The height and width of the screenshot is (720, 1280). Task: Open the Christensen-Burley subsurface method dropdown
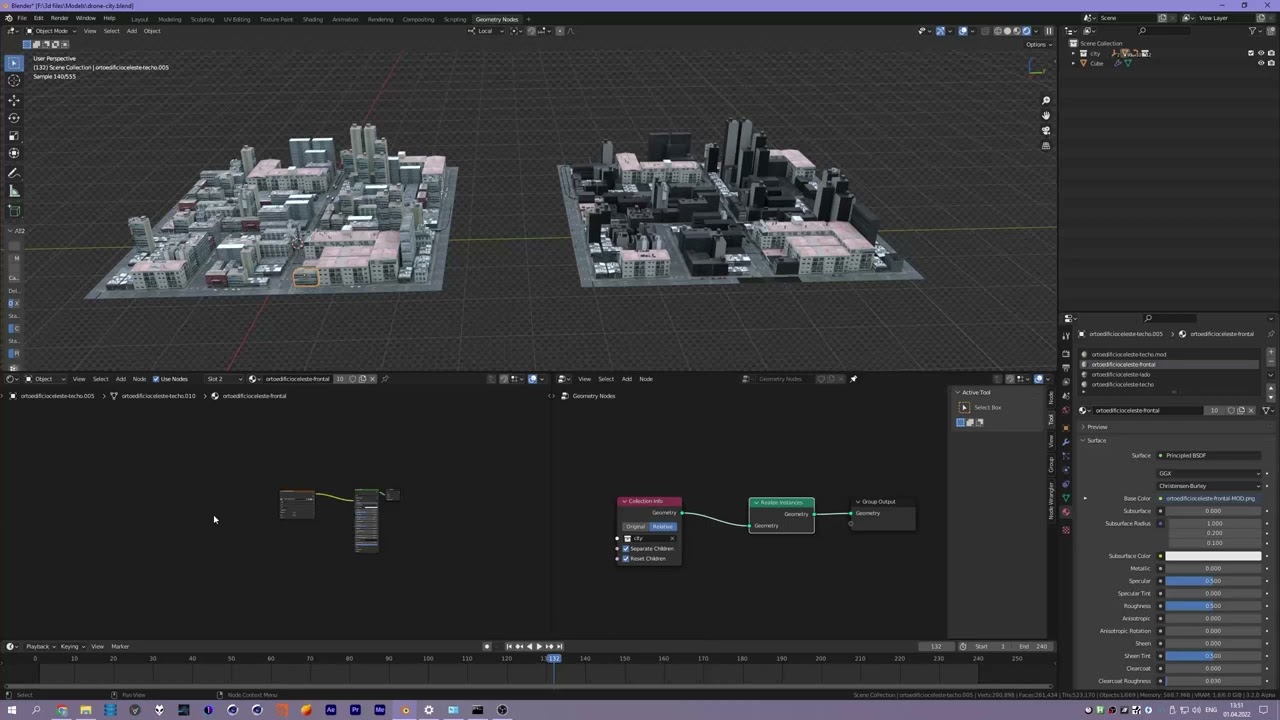1210,486
